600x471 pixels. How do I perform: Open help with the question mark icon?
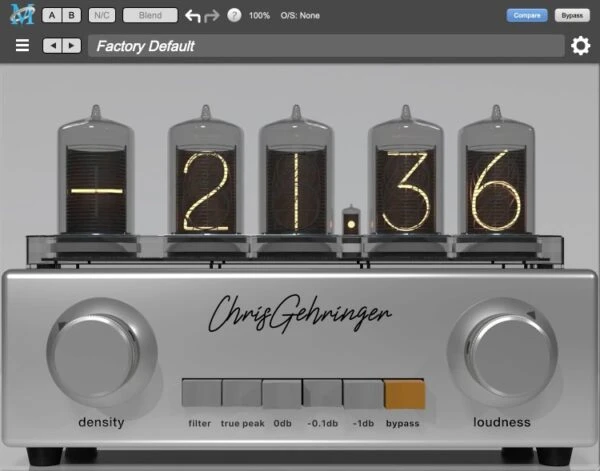(234, 15)
